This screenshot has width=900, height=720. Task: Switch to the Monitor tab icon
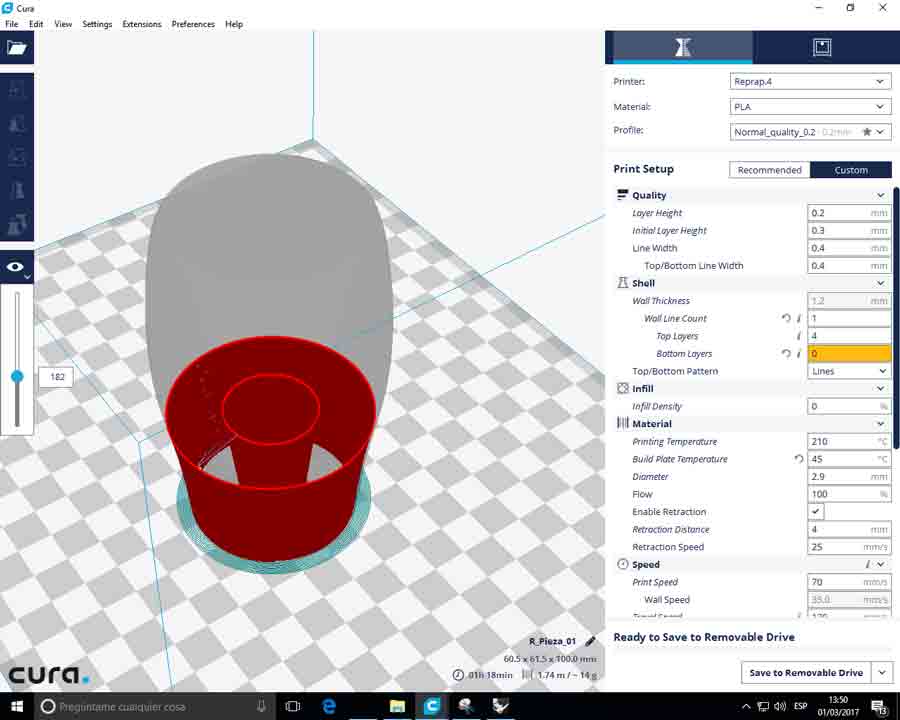click(x=822, y=48)
